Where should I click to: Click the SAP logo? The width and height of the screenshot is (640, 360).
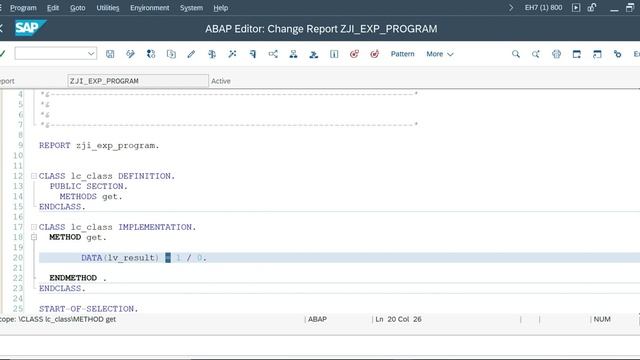click(31, 28)
